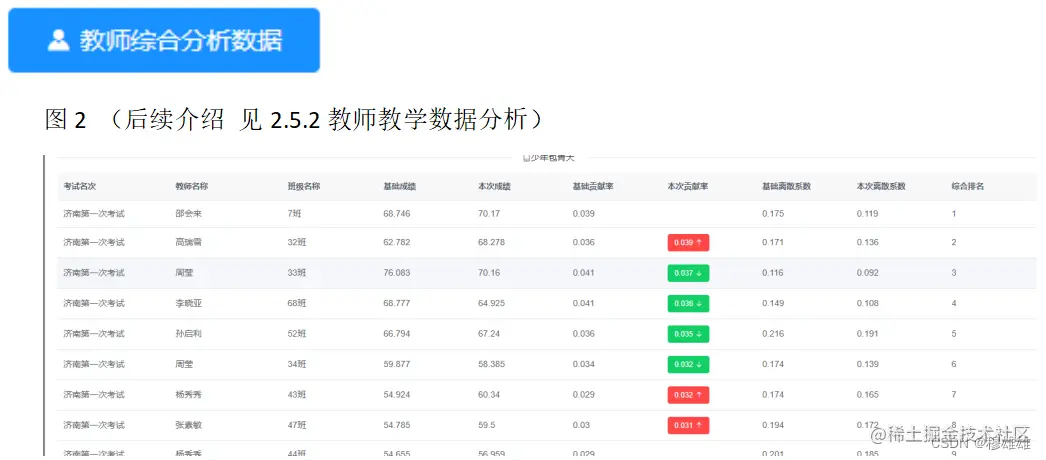Click the 基础成绩 column header
Image resolution: width=1046 pixels, height=460 pixels.
[400, 186]
